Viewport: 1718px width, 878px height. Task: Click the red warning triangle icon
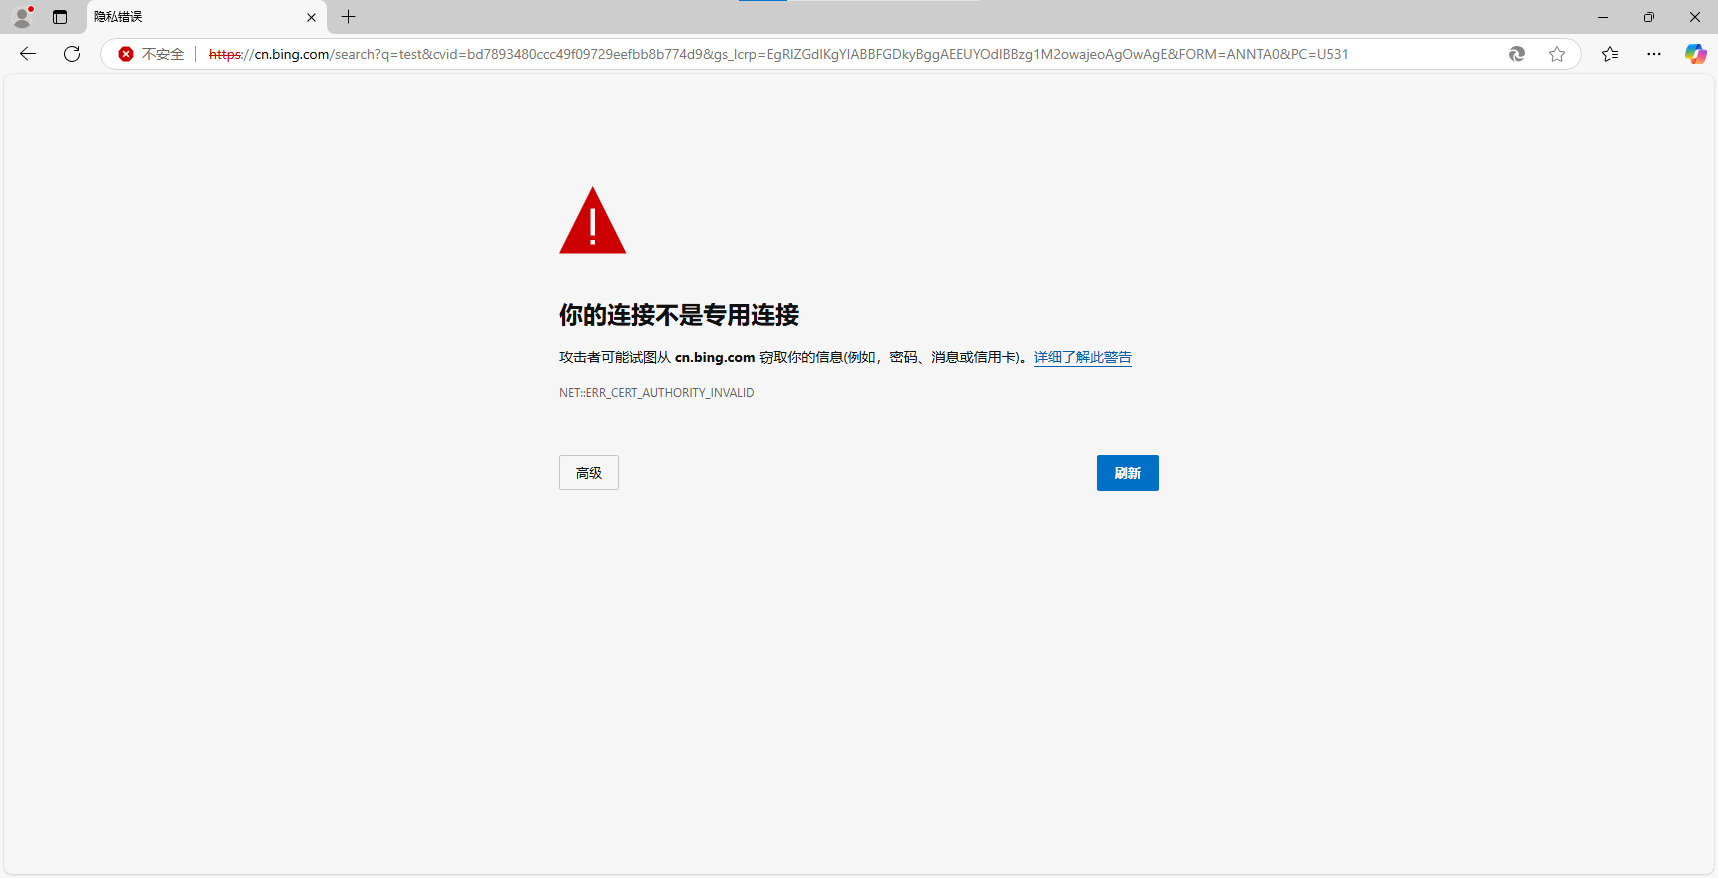593,221
